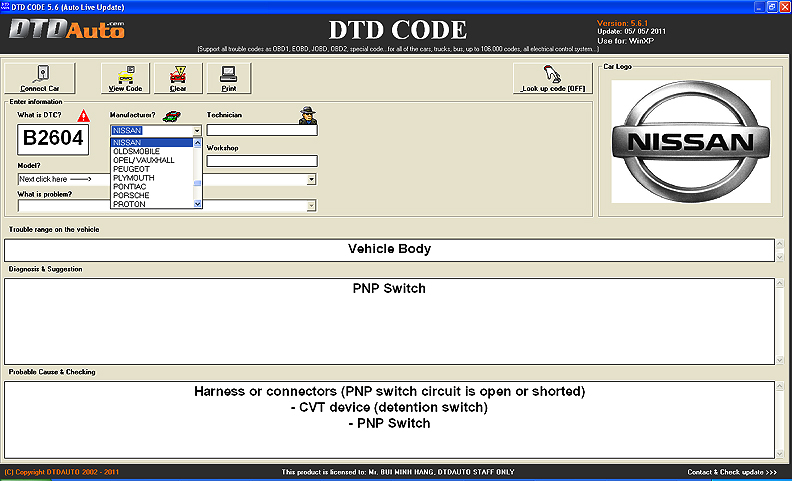This screenshot has width=792, height=481.
Task: Click the red warning triangle icon
Action: point(83,116)
